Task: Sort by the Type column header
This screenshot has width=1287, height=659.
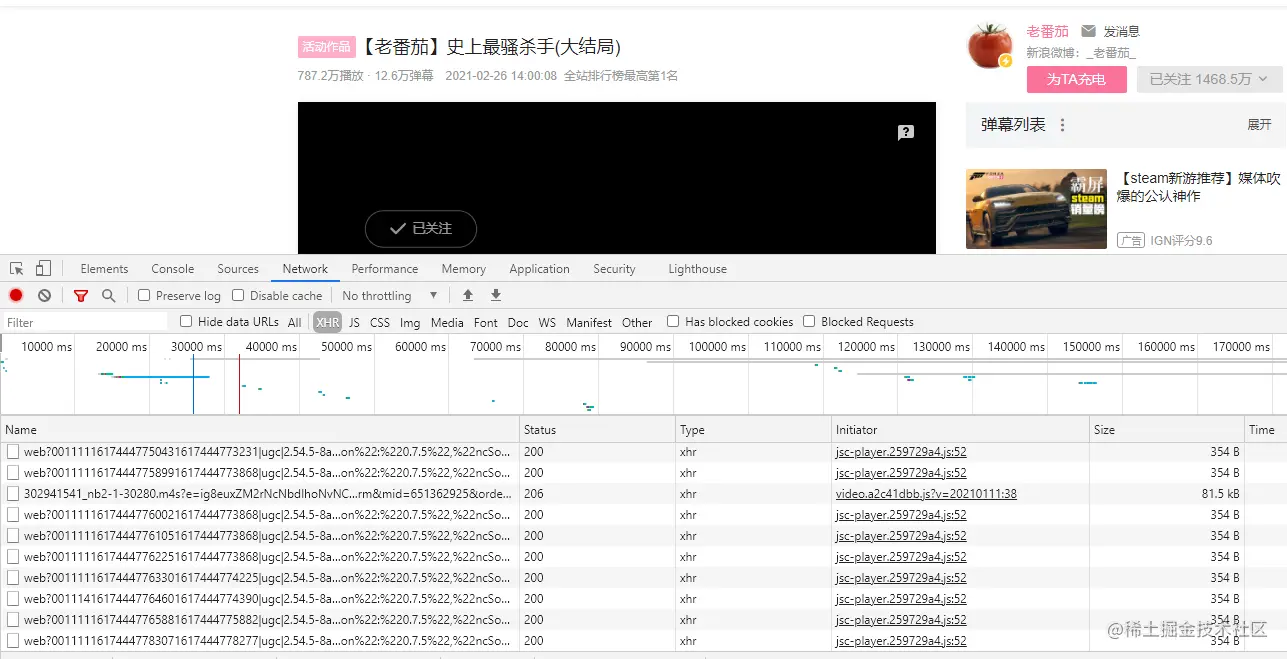Action: pos(754,430)
